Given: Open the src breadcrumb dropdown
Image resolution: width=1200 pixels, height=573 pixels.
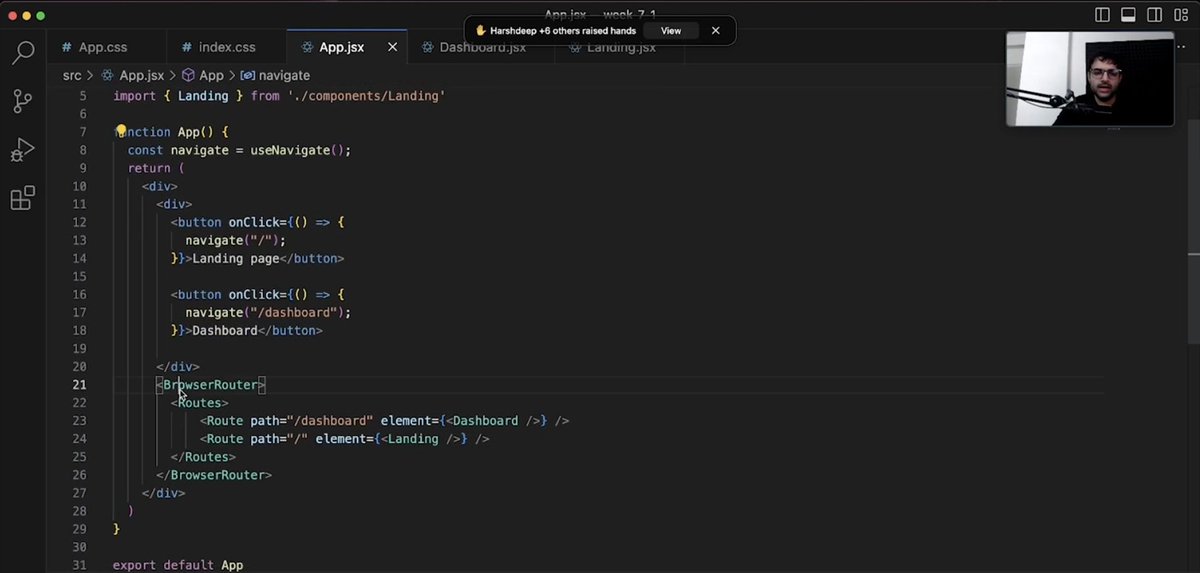Looking at the screenshot, I should pyautogui.click(x=72, y=75).
